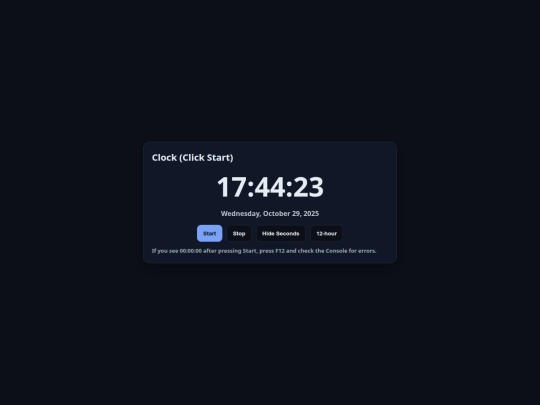Switch to 12-hour time format
Screen dimensions: 540x405
coord(326,233)
